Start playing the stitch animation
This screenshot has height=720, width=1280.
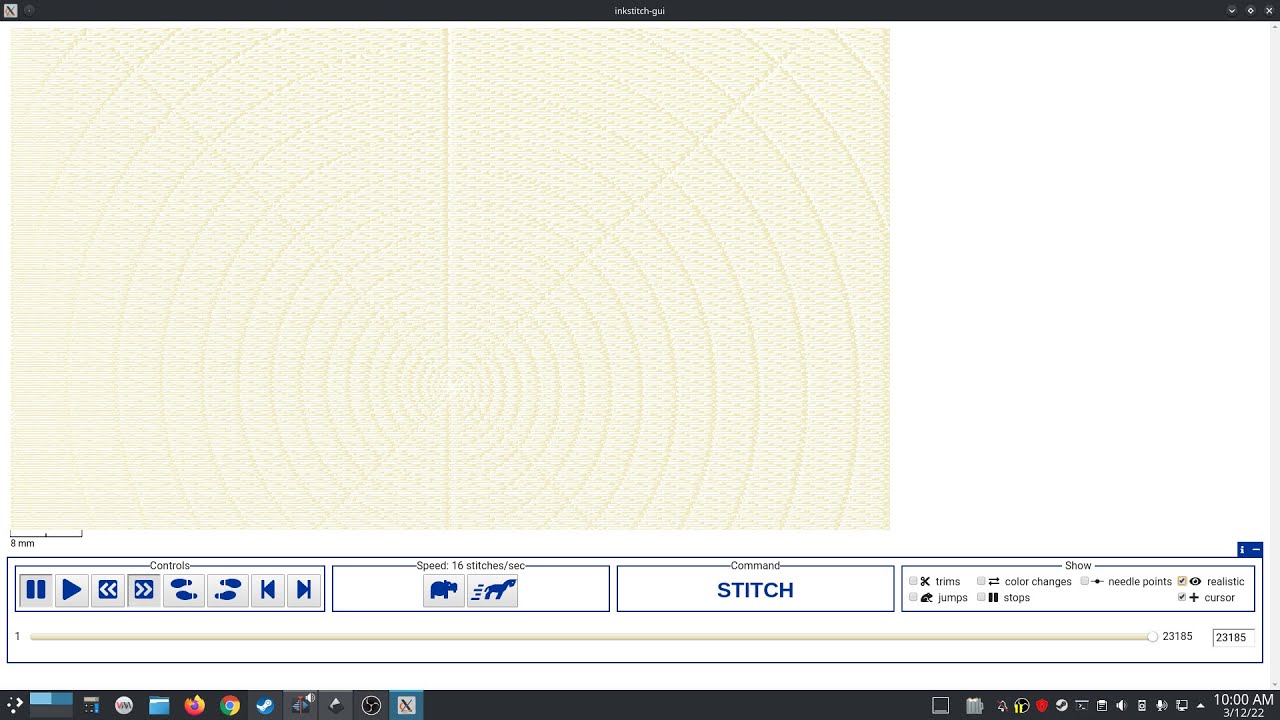(72, 590)
